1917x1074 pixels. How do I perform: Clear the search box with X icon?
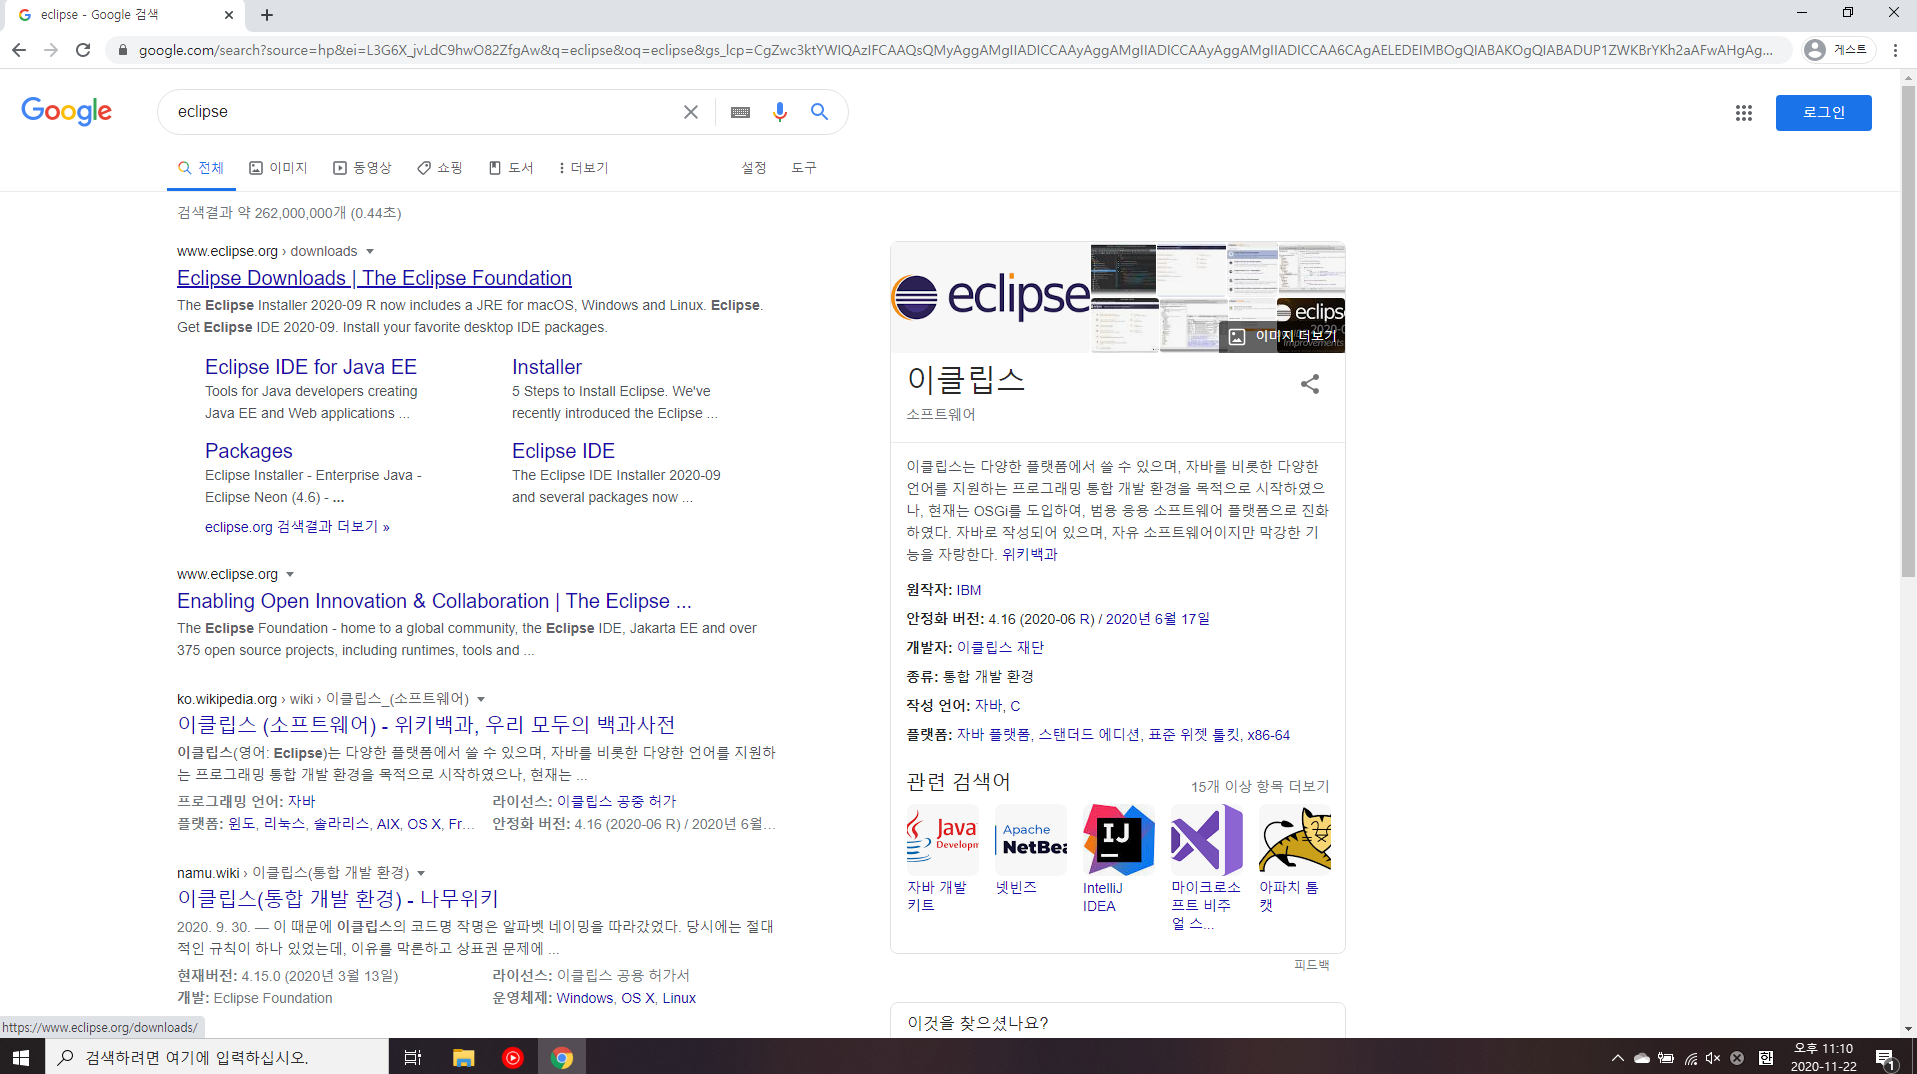690,112
